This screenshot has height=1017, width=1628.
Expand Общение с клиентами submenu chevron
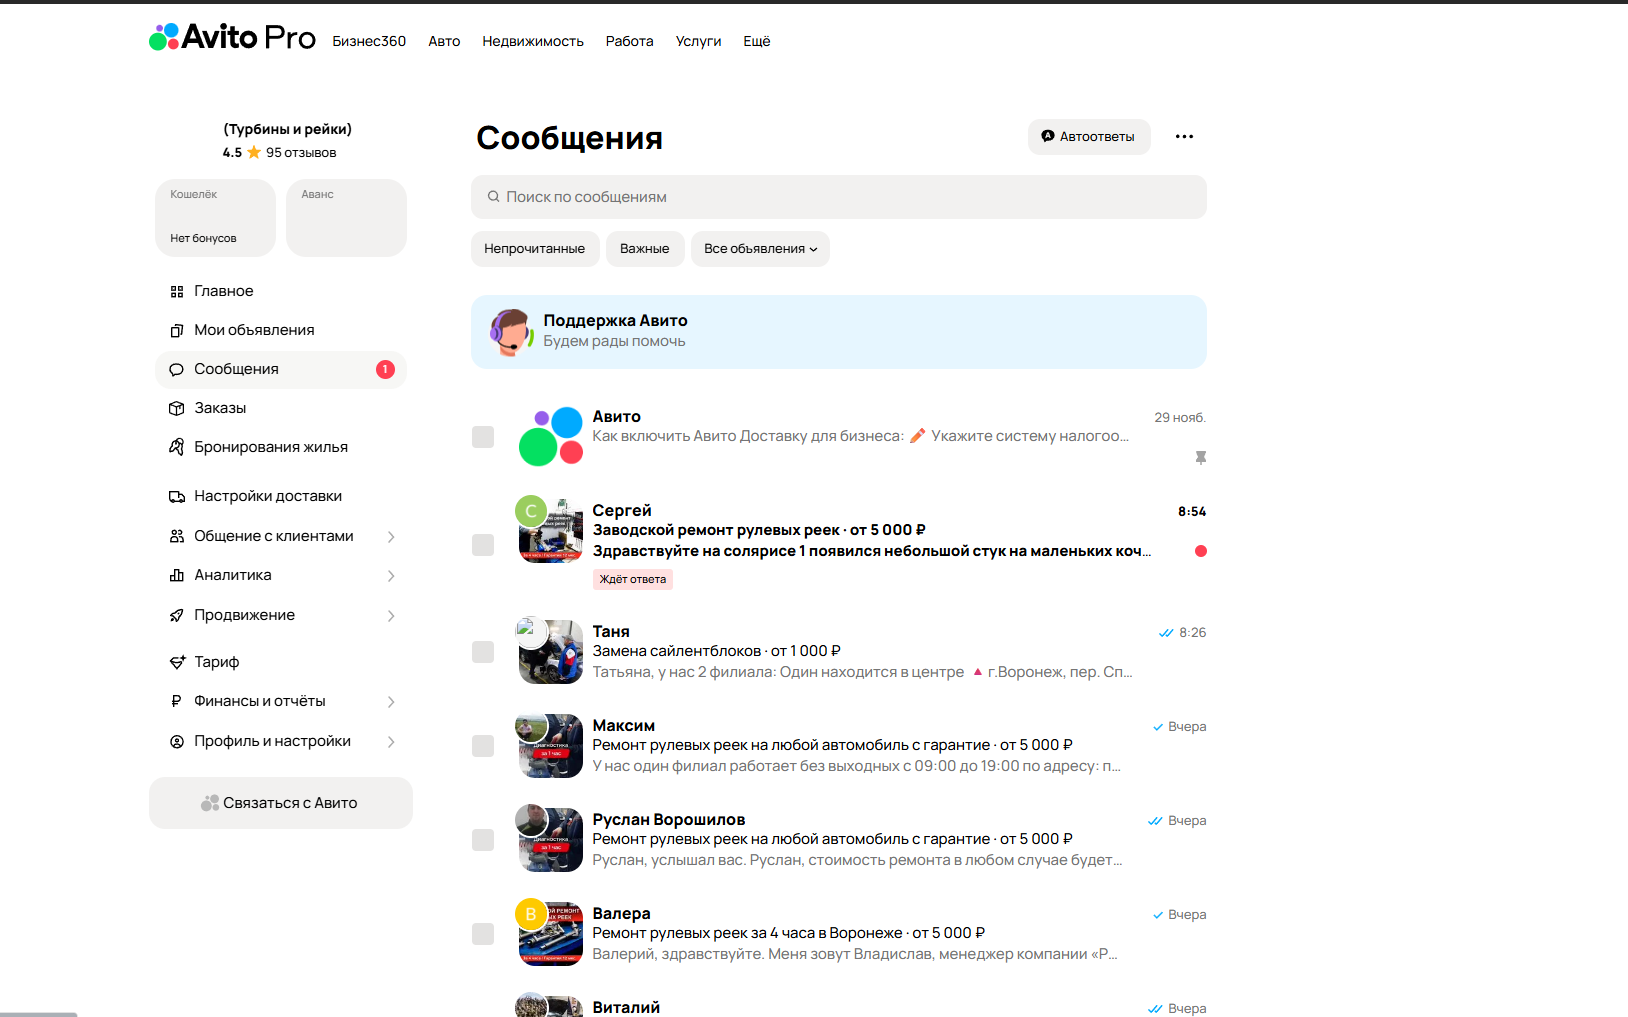click(x=391, y=537)
